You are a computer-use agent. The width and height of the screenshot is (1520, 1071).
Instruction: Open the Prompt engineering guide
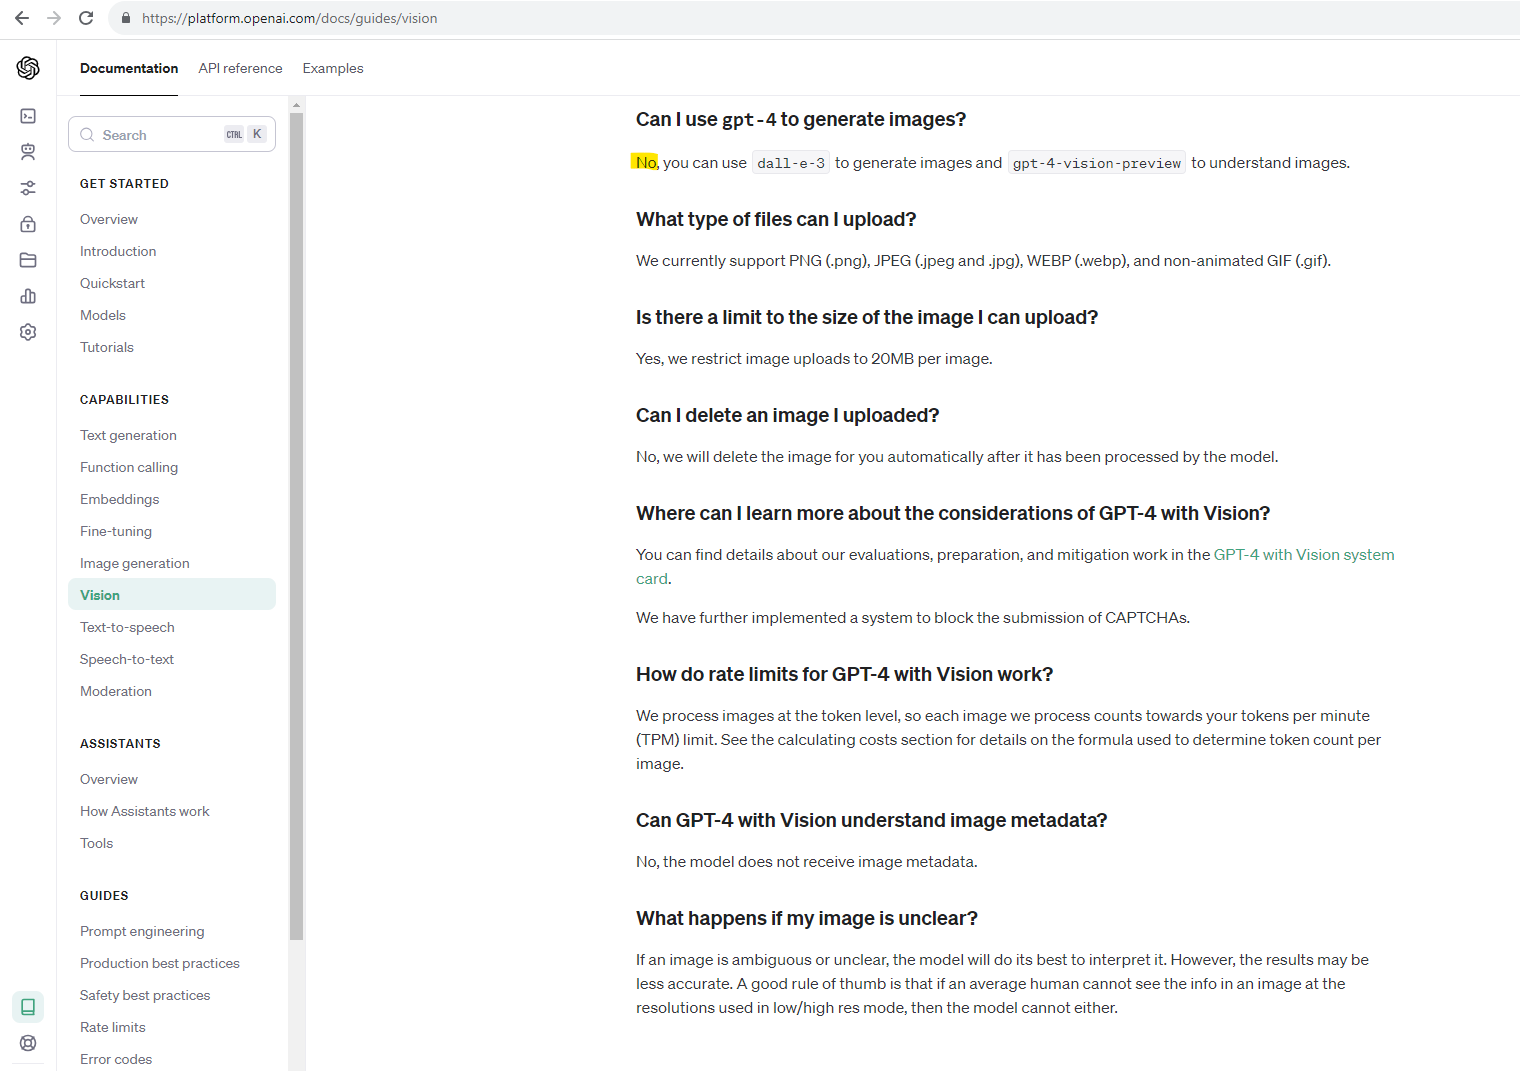pyautogui.click(x=142, y=931)
